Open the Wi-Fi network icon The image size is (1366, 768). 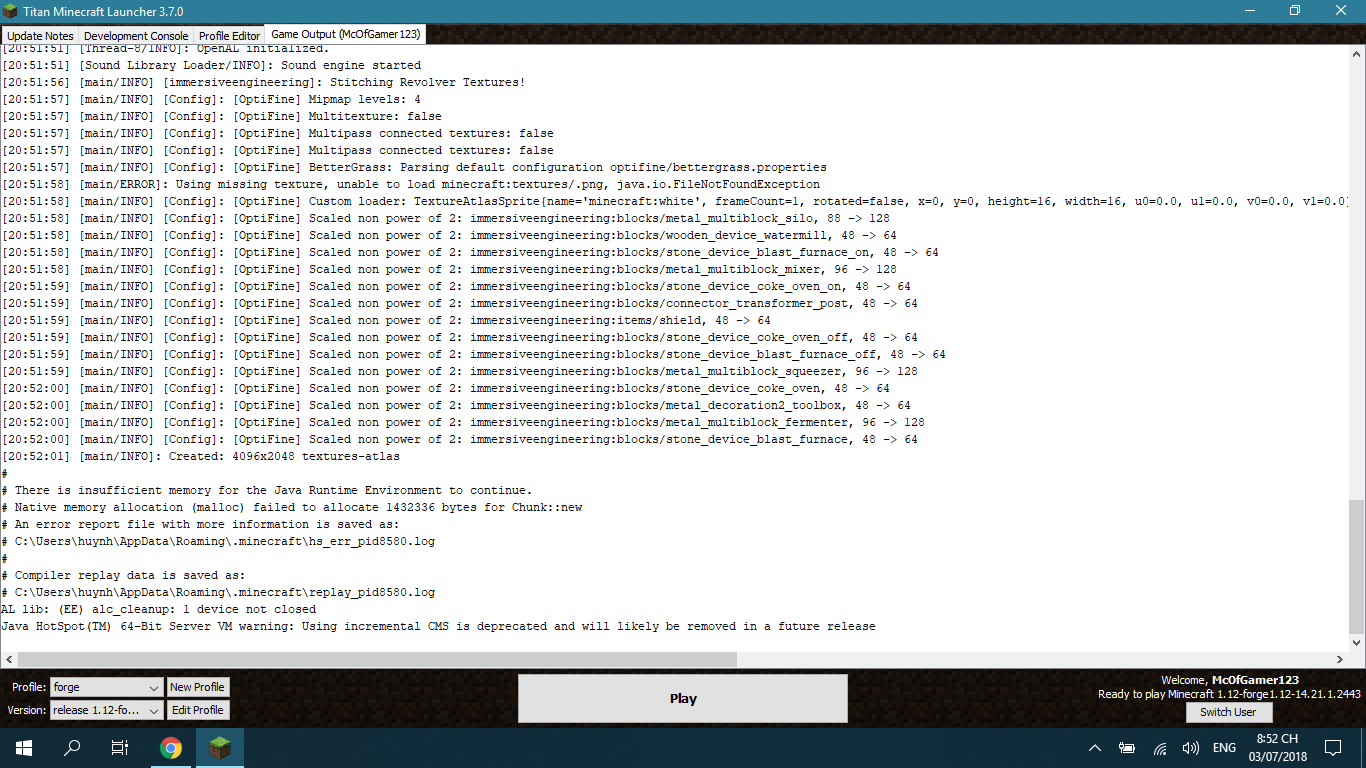click(1160, 748)
